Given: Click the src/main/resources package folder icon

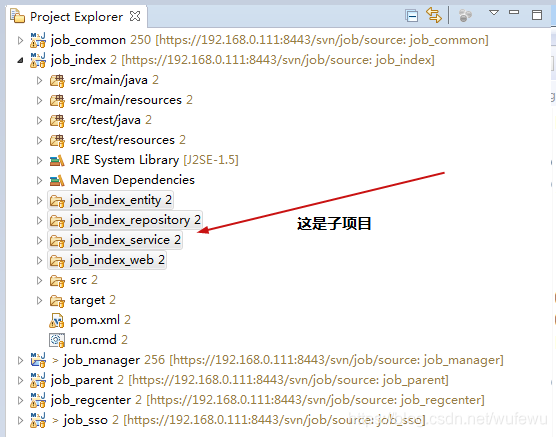Looking at the screenshot, I should click(x=57, y=101).
